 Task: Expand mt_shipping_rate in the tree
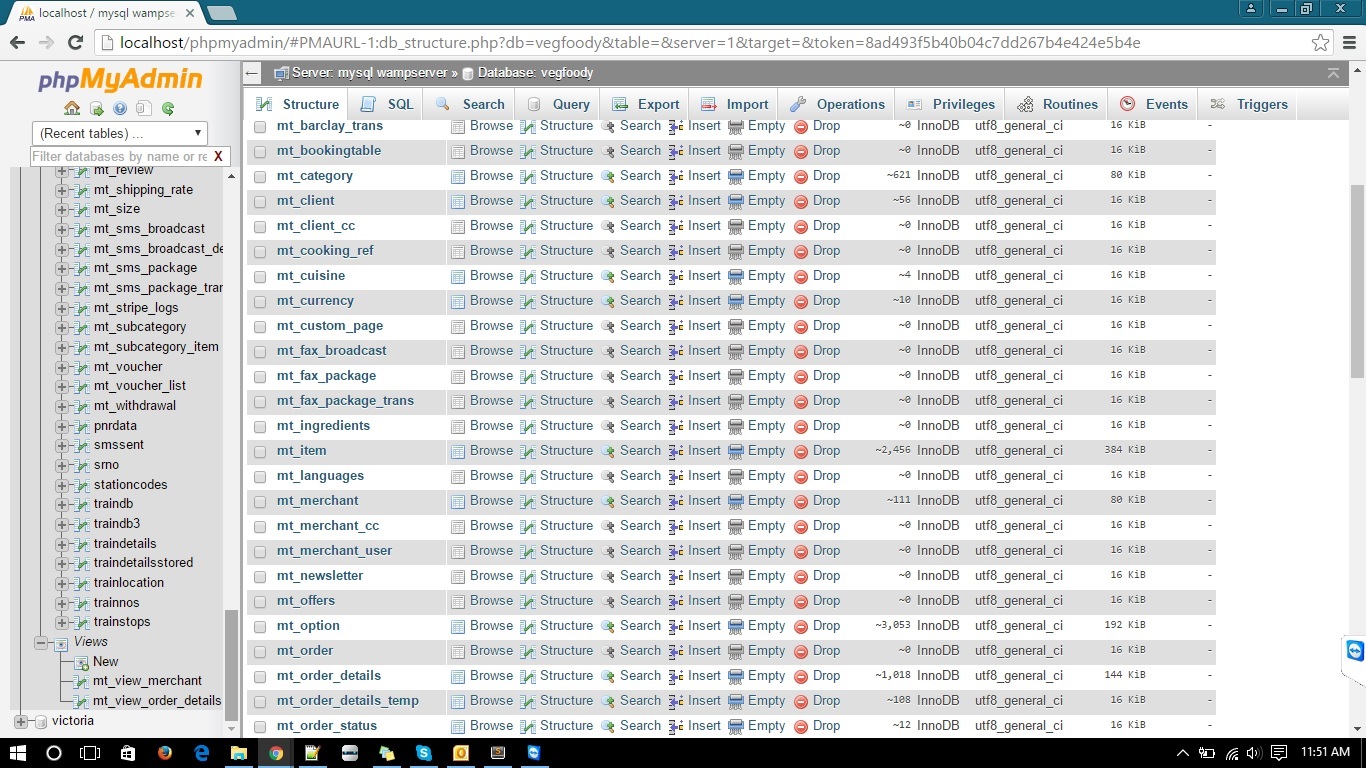pos(62,190)
